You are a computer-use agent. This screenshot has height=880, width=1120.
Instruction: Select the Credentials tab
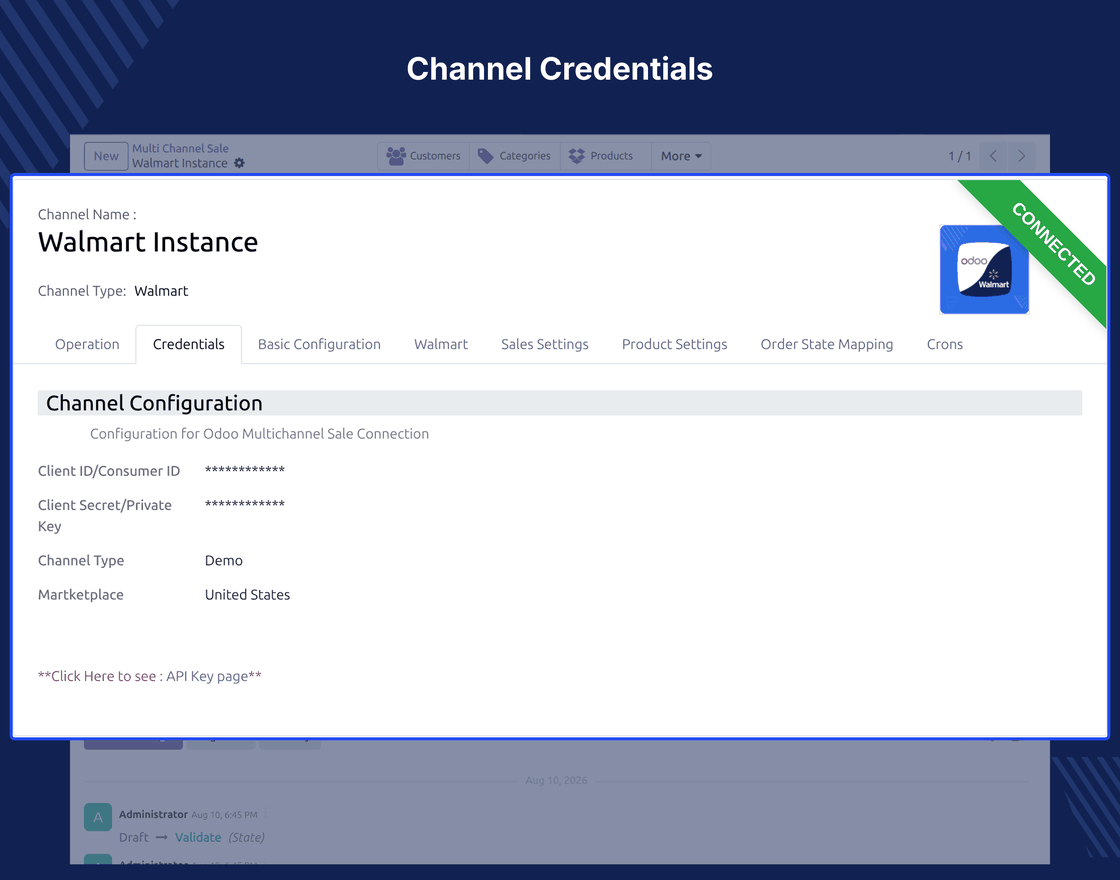coord(189,344)
